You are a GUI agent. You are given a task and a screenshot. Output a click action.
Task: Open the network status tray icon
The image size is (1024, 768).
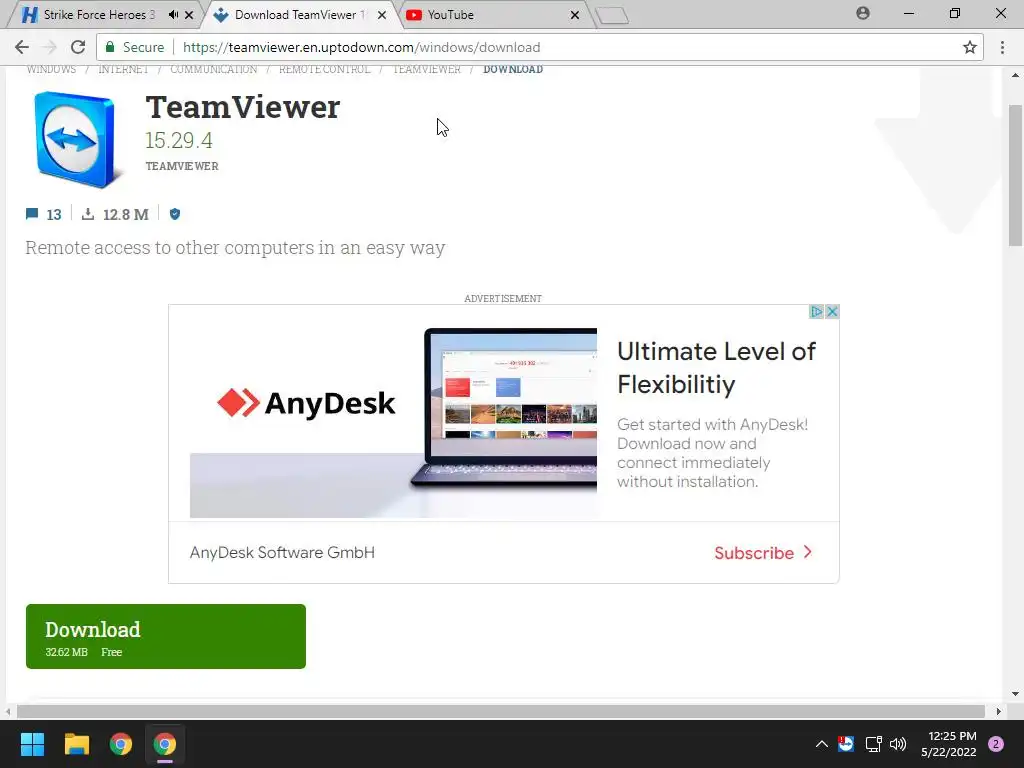873,744
